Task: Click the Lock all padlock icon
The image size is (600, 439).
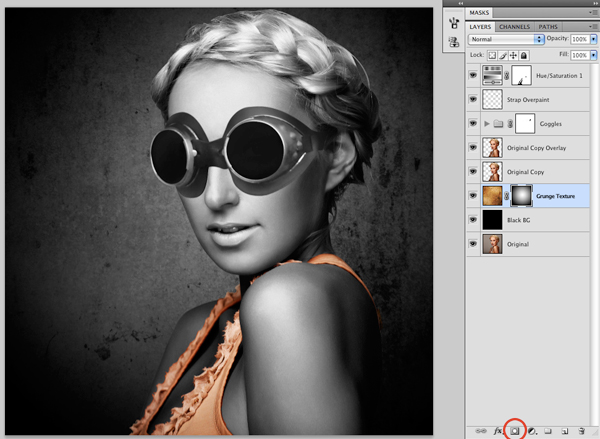Action: tap(524, 55)
